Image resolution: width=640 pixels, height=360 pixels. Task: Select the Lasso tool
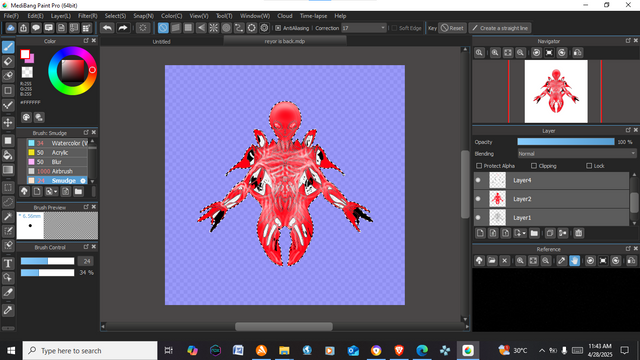pyautogui.click(x=8, y=202)
